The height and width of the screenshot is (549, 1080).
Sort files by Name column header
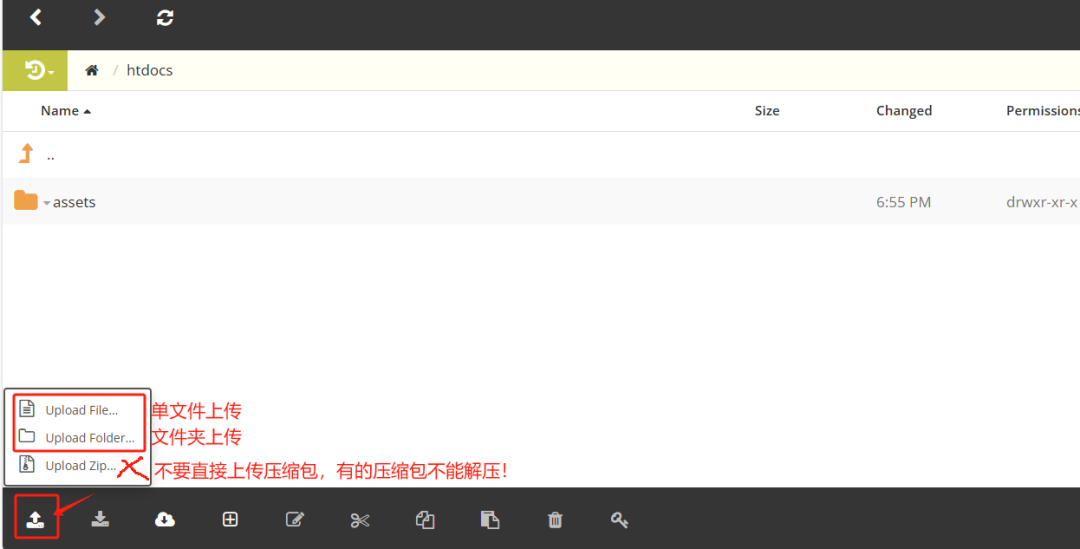60,111
